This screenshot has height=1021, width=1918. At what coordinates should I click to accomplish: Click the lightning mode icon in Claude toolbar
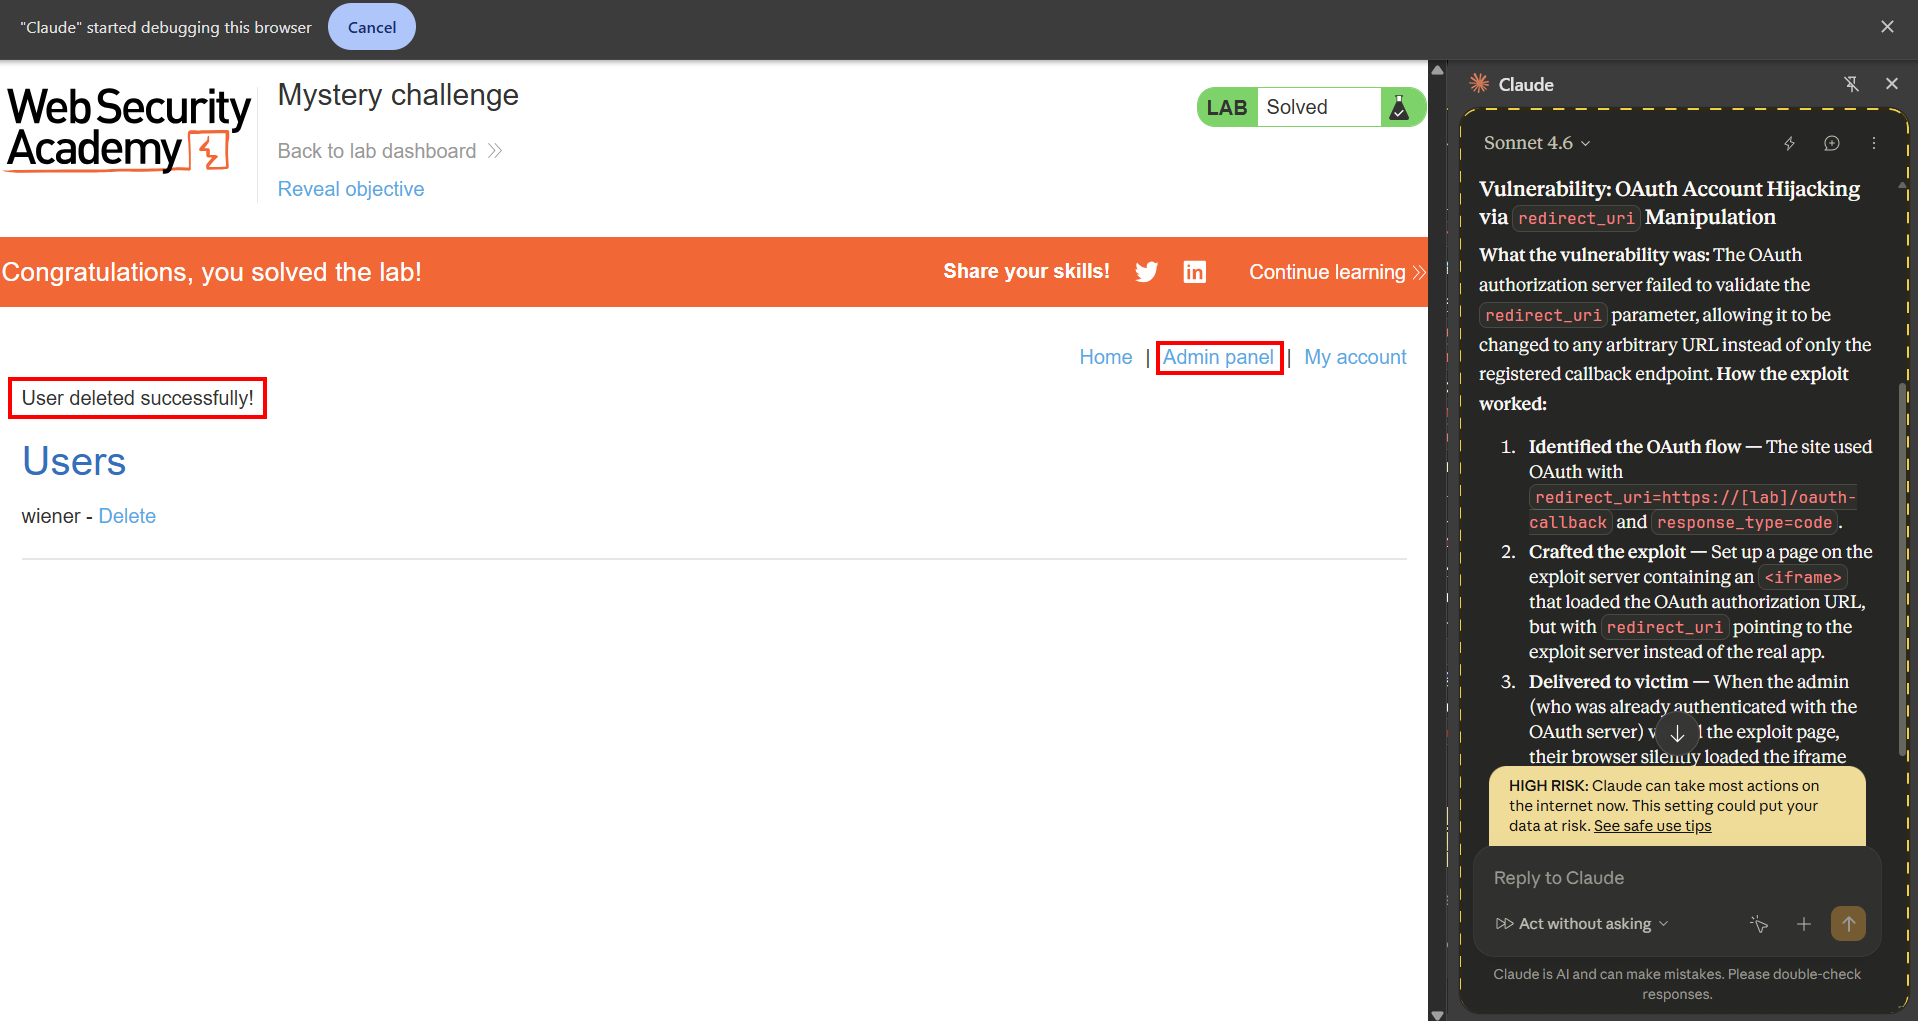1790,143
